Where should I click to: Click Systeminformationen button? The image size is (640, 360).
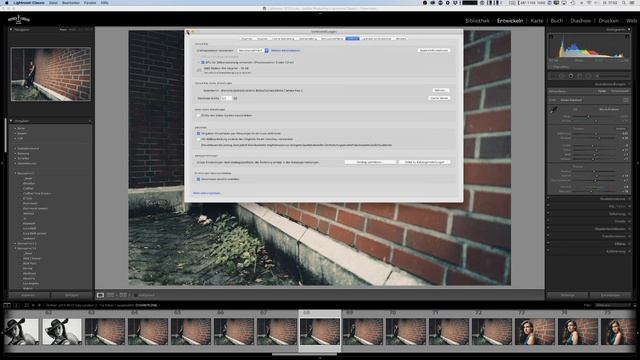point(434,50)
